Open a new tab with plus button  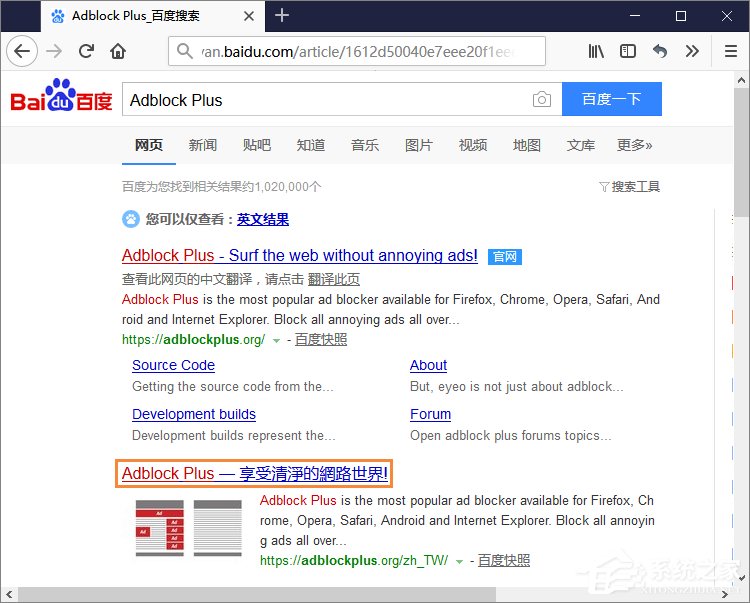click(x=282, y=15)
